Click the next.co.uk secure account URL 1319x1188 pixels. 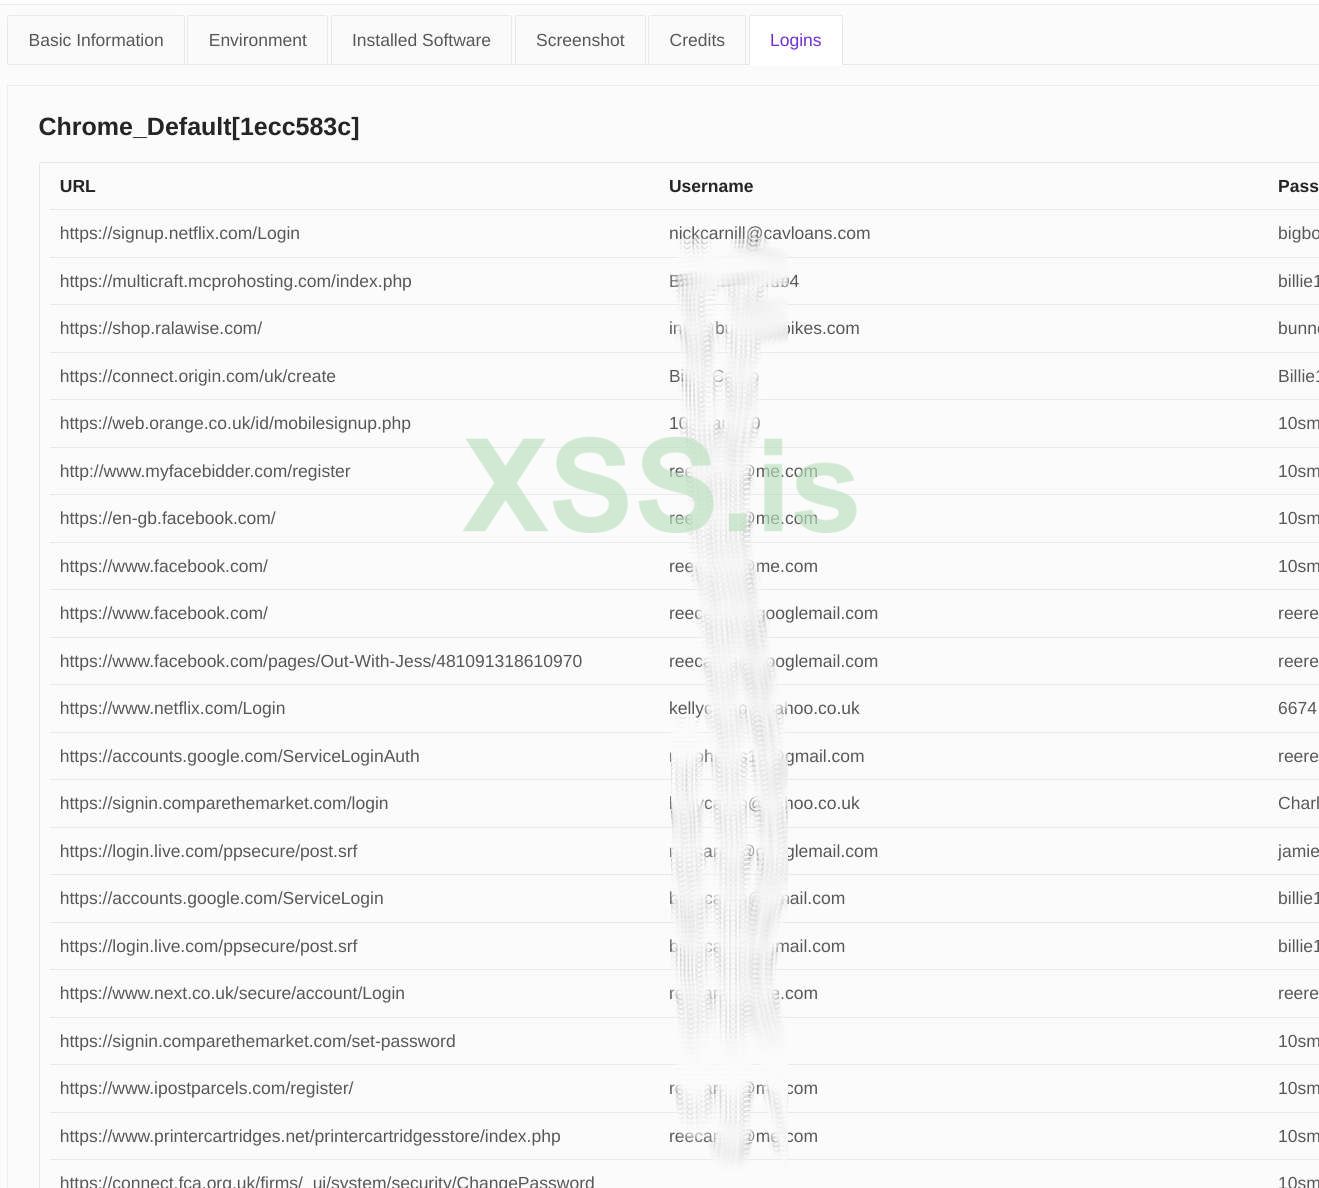coord(232,993)
